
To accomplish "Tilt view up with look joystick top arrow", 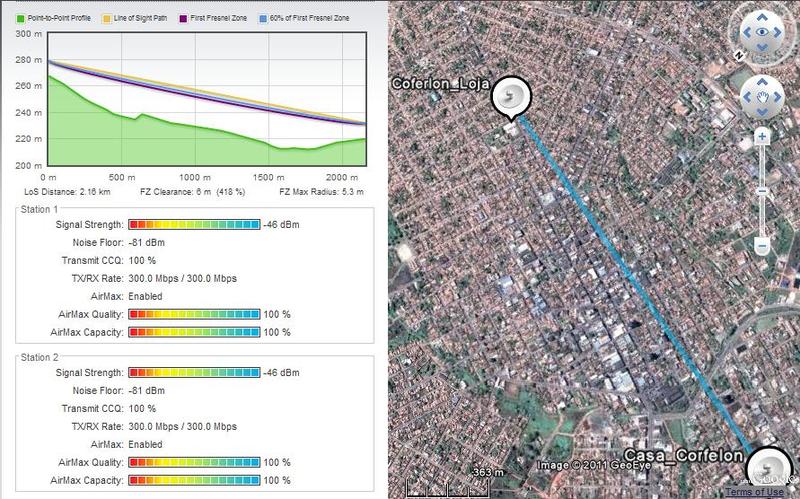I will (x=762, y=17).
